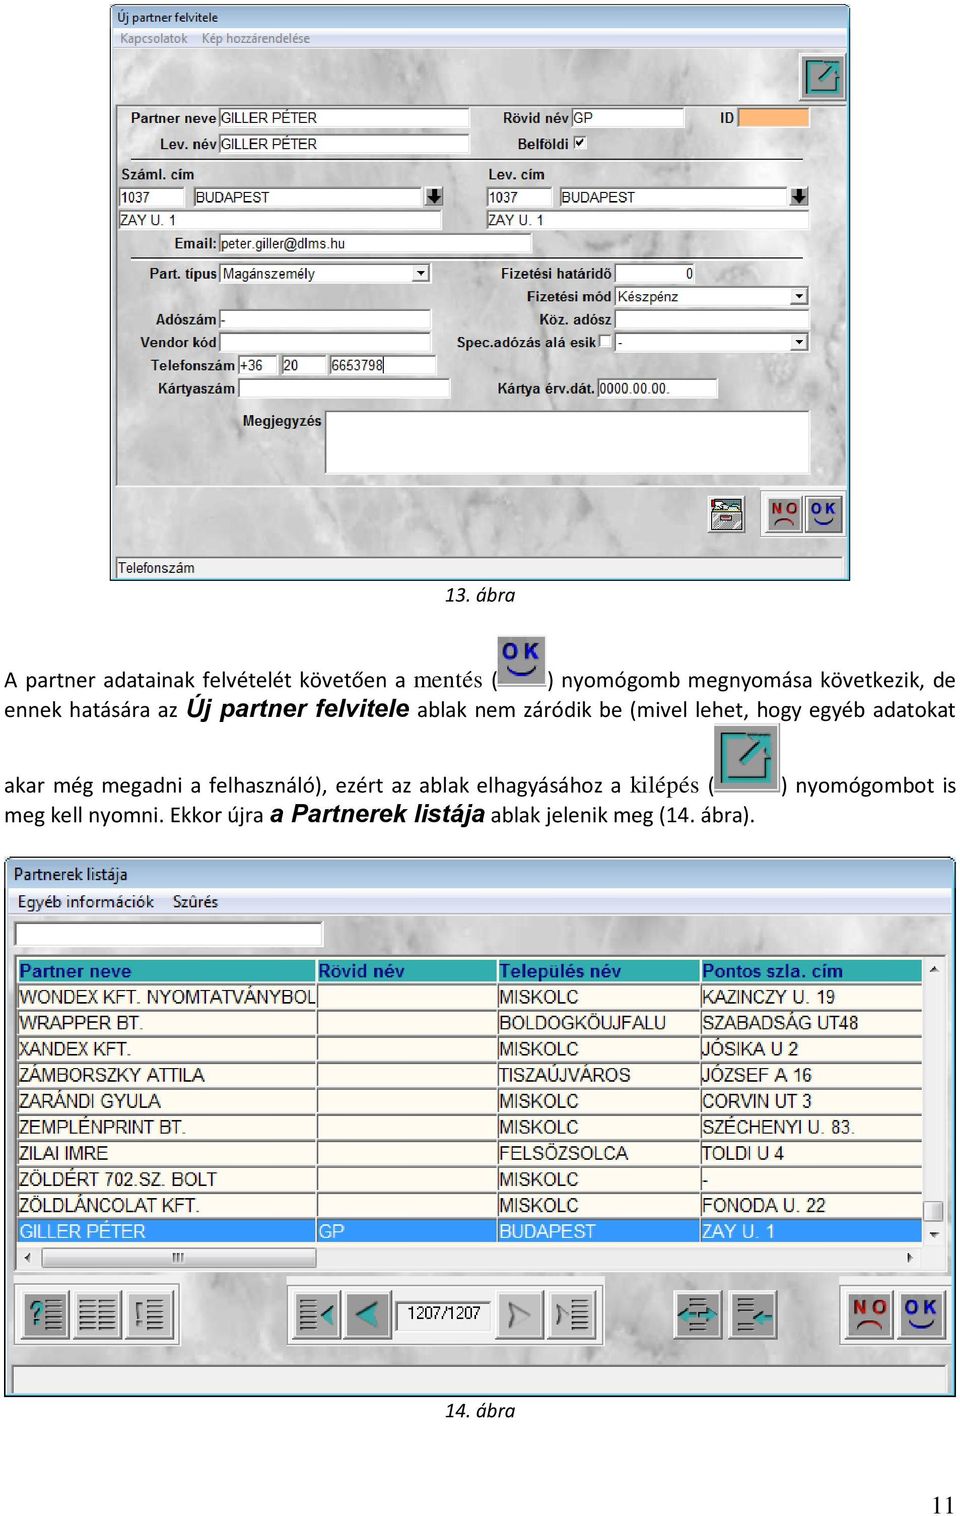Open the Szűrés menu in Partnerek listája

pyautogui.click(x=195, y=902)
